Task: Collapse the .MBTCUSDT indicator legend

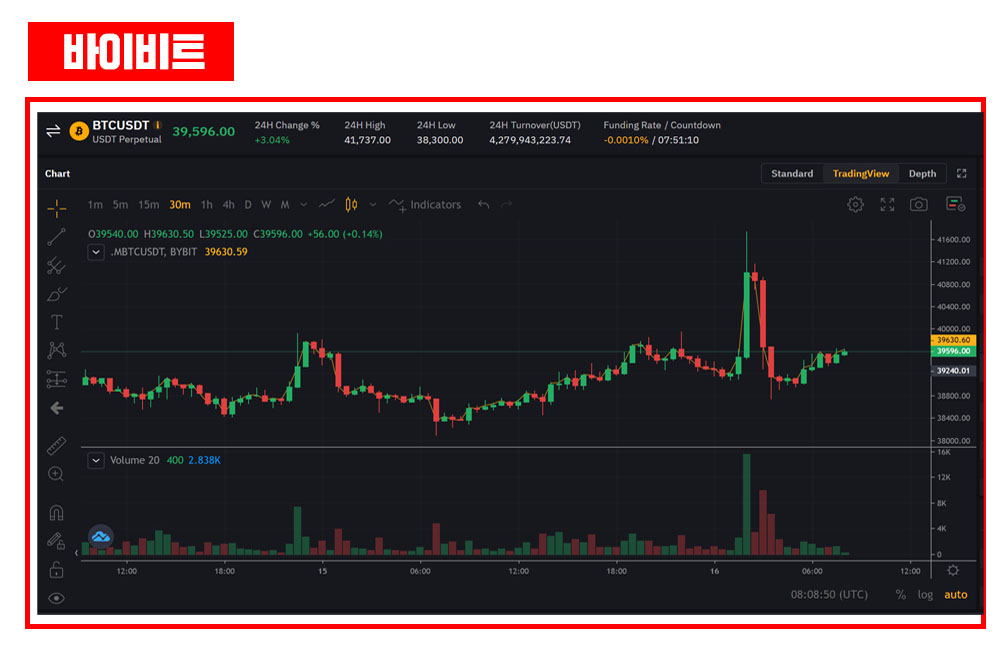Action: point(96,252)
